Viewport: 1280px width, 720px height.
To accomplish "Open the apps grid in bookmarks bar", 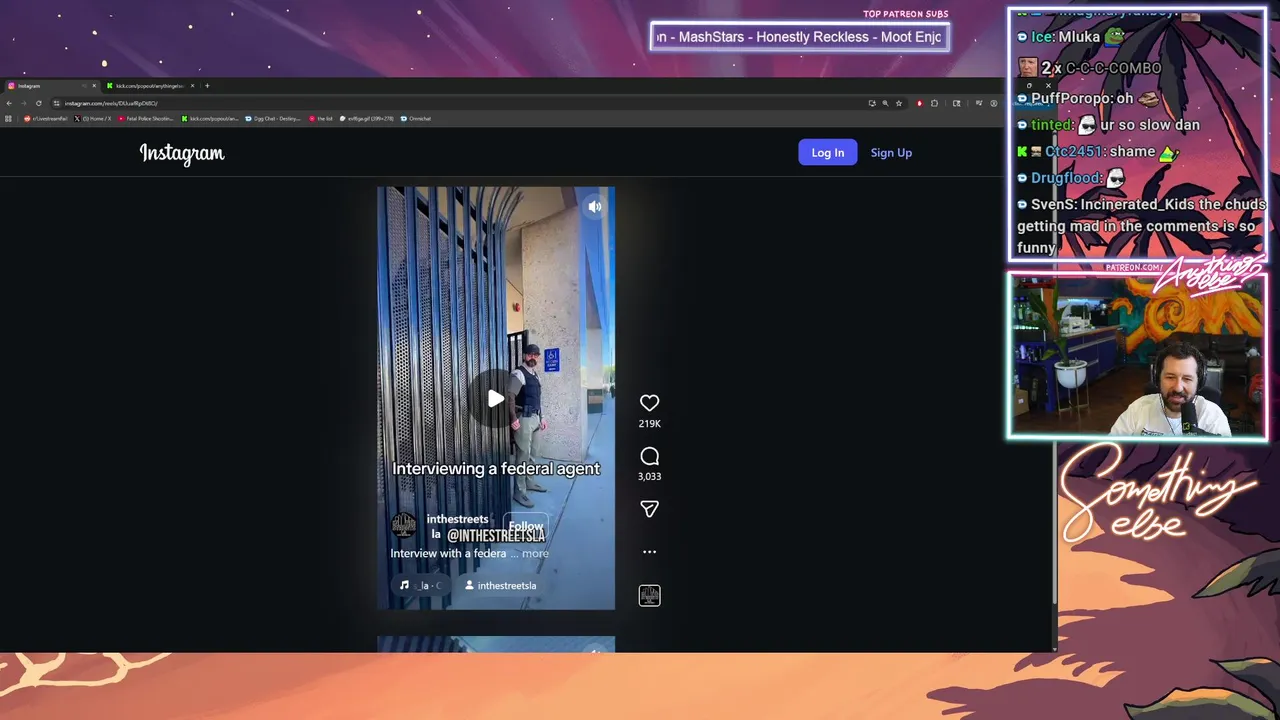I will [8, 119].
